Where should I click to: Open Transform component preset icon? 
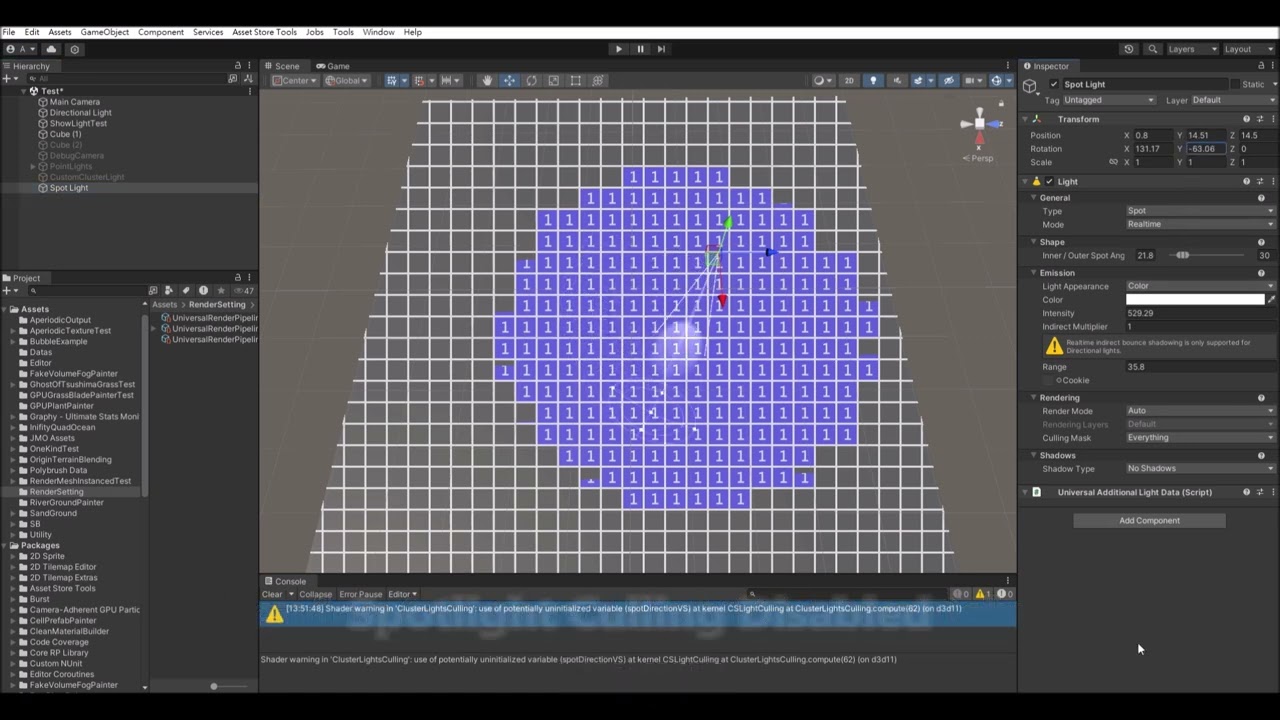[x=1259, y=119]
